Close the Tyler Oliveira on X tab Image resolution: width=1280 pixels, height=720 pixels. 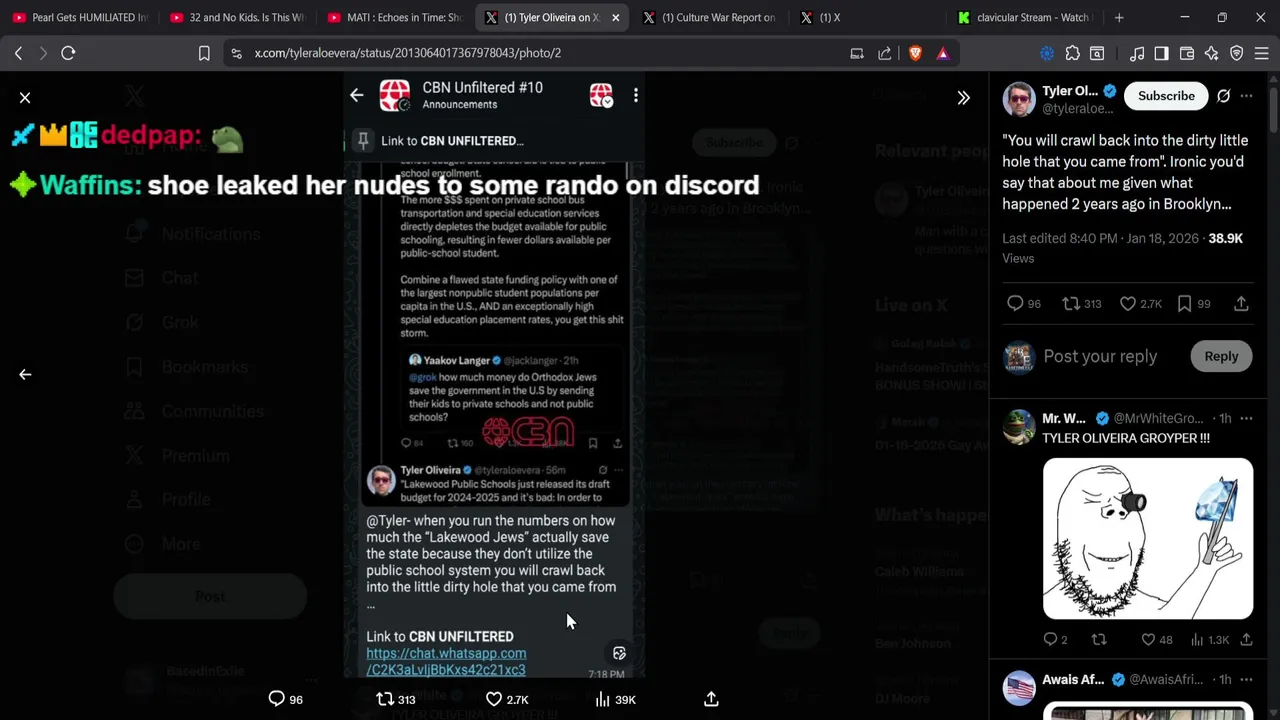(616, 17)
